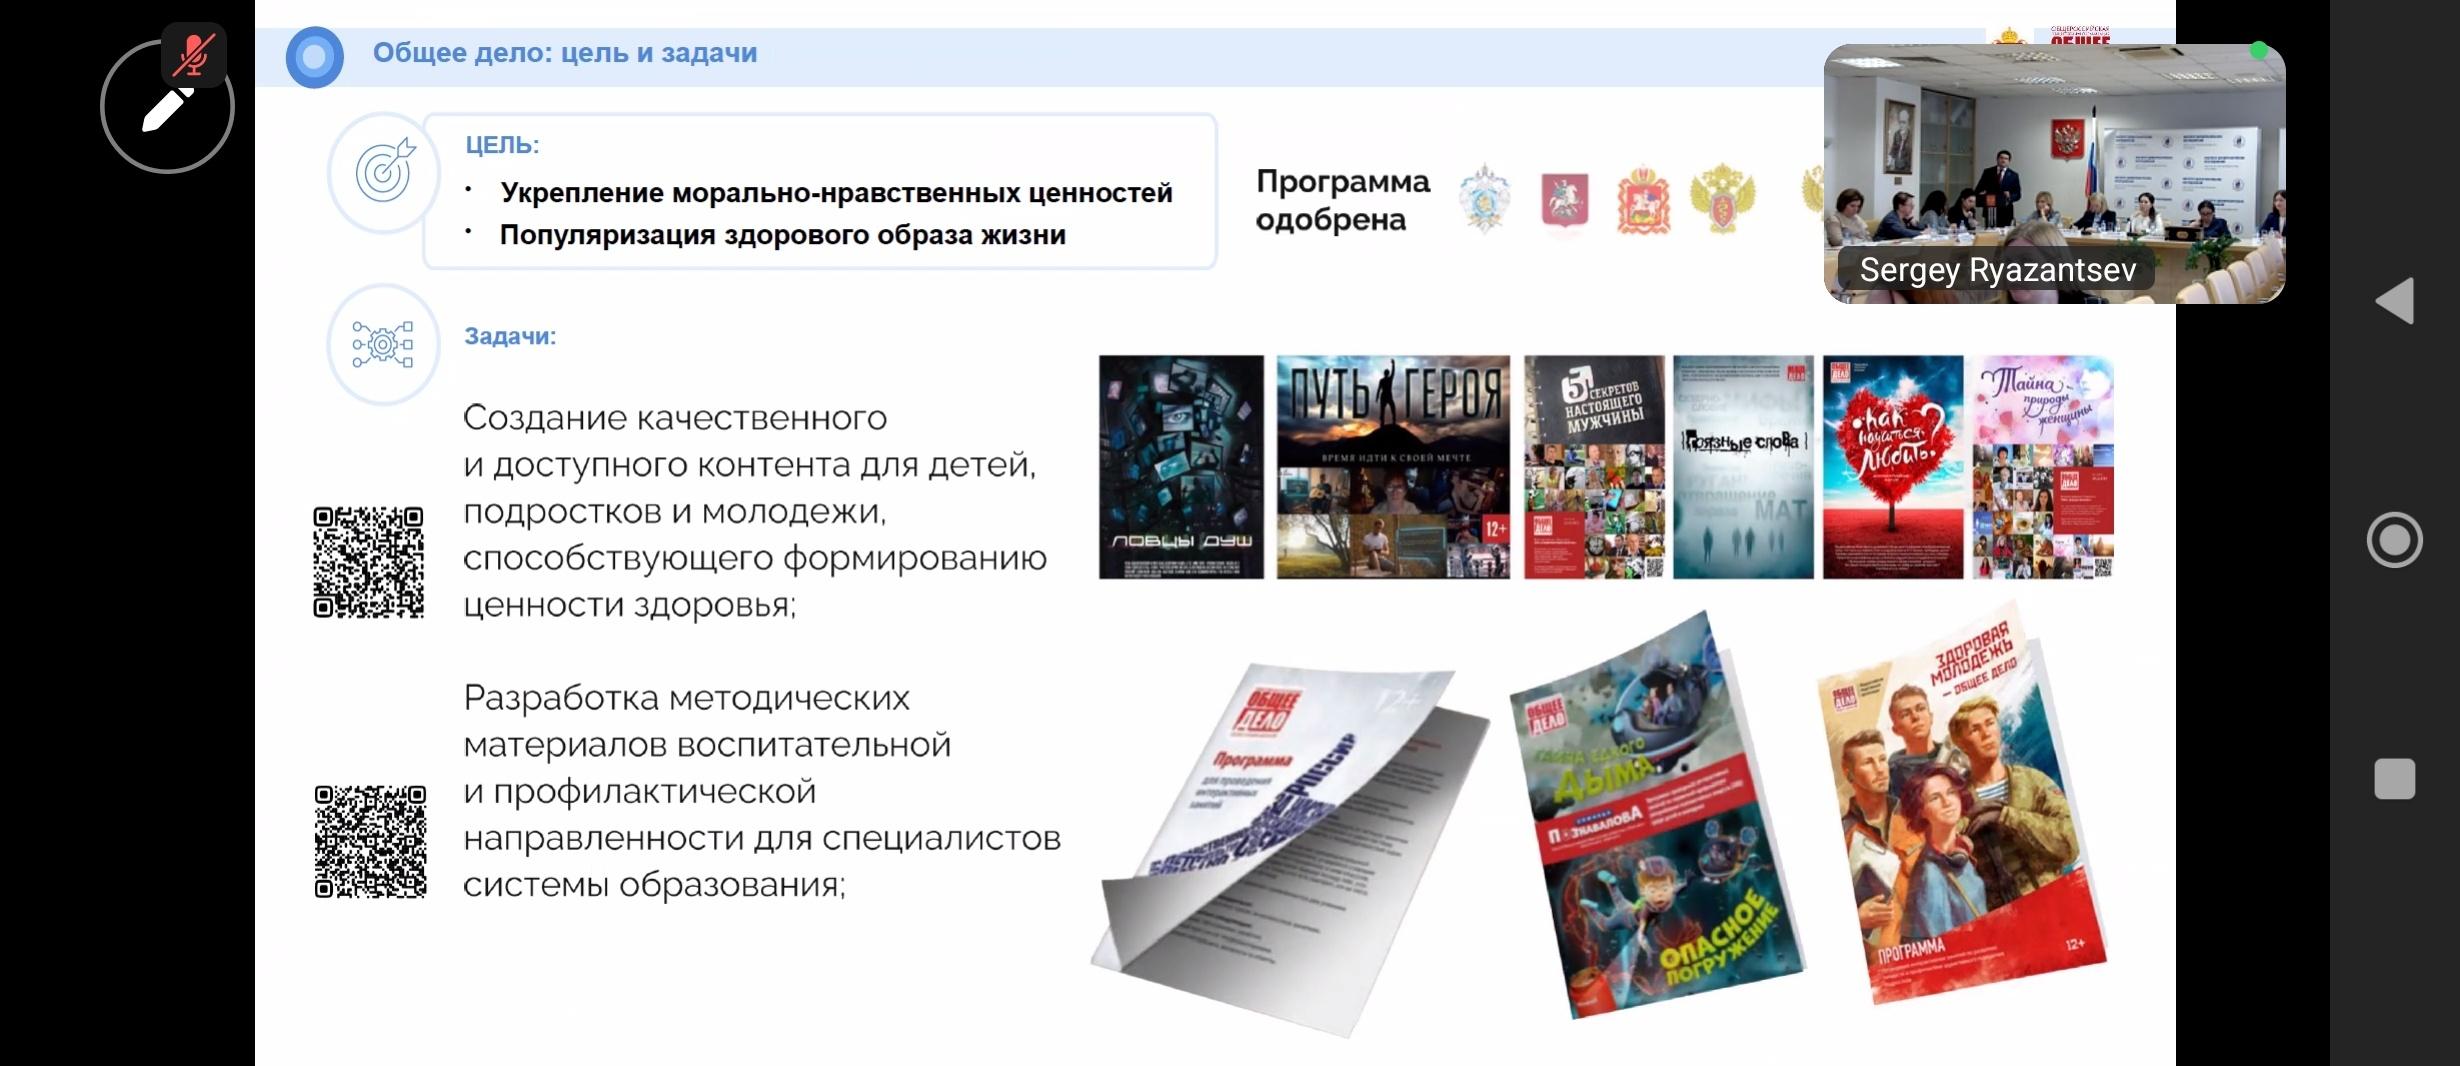2460x1066 pixels.
Task: Tap the Android recent apps square button
Action: coord(2395,779)
